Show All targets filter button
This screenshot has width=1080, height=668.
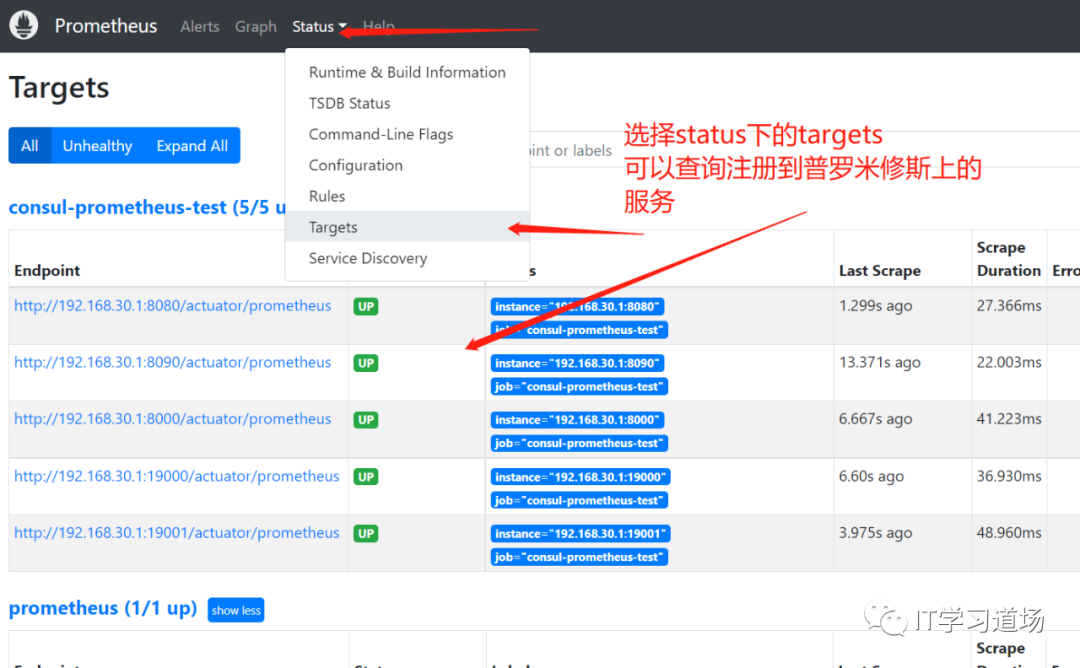point(30,145)
